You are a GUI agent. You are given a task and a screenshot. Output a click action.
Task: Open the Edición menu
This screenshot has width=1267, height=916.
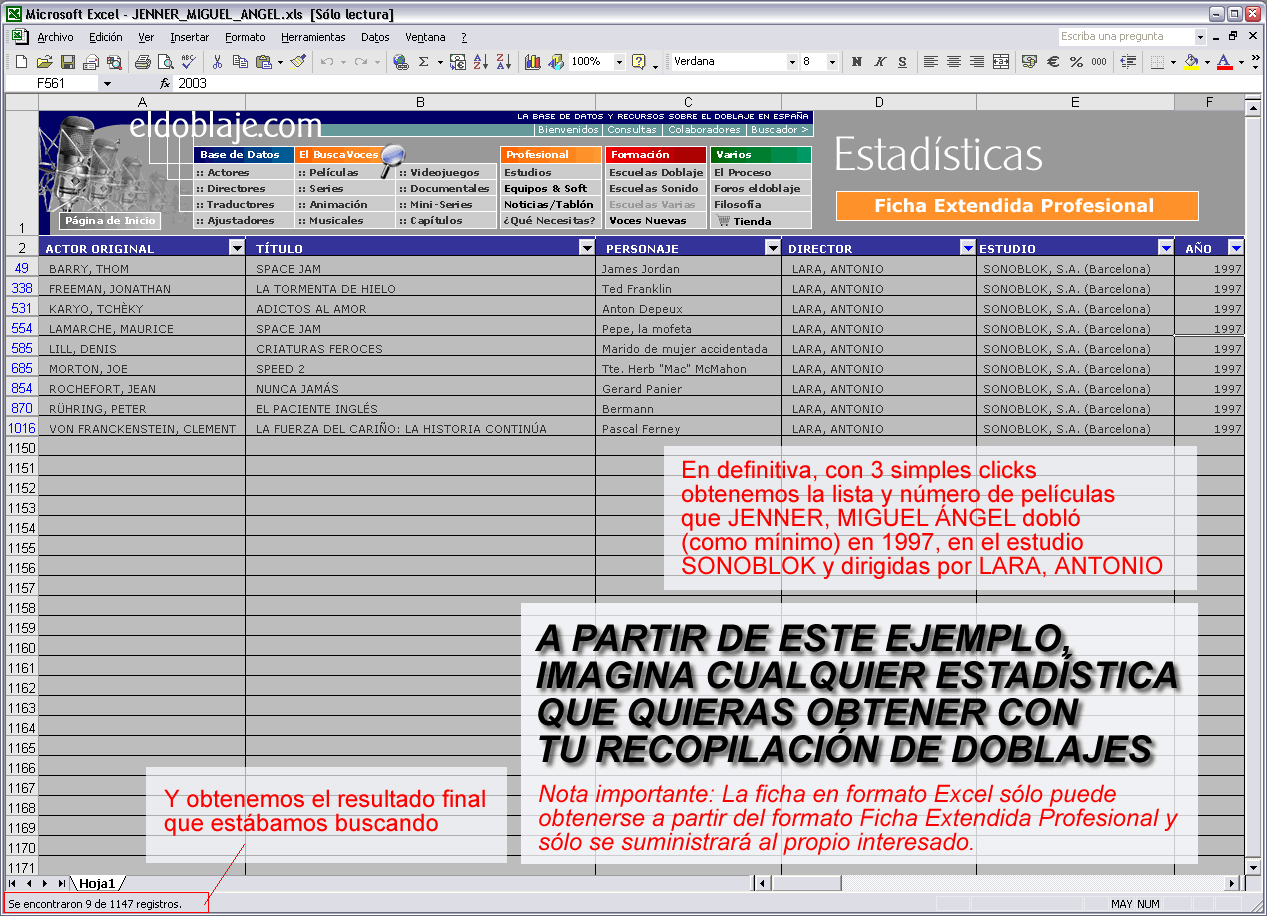click(x=106, y=37)
